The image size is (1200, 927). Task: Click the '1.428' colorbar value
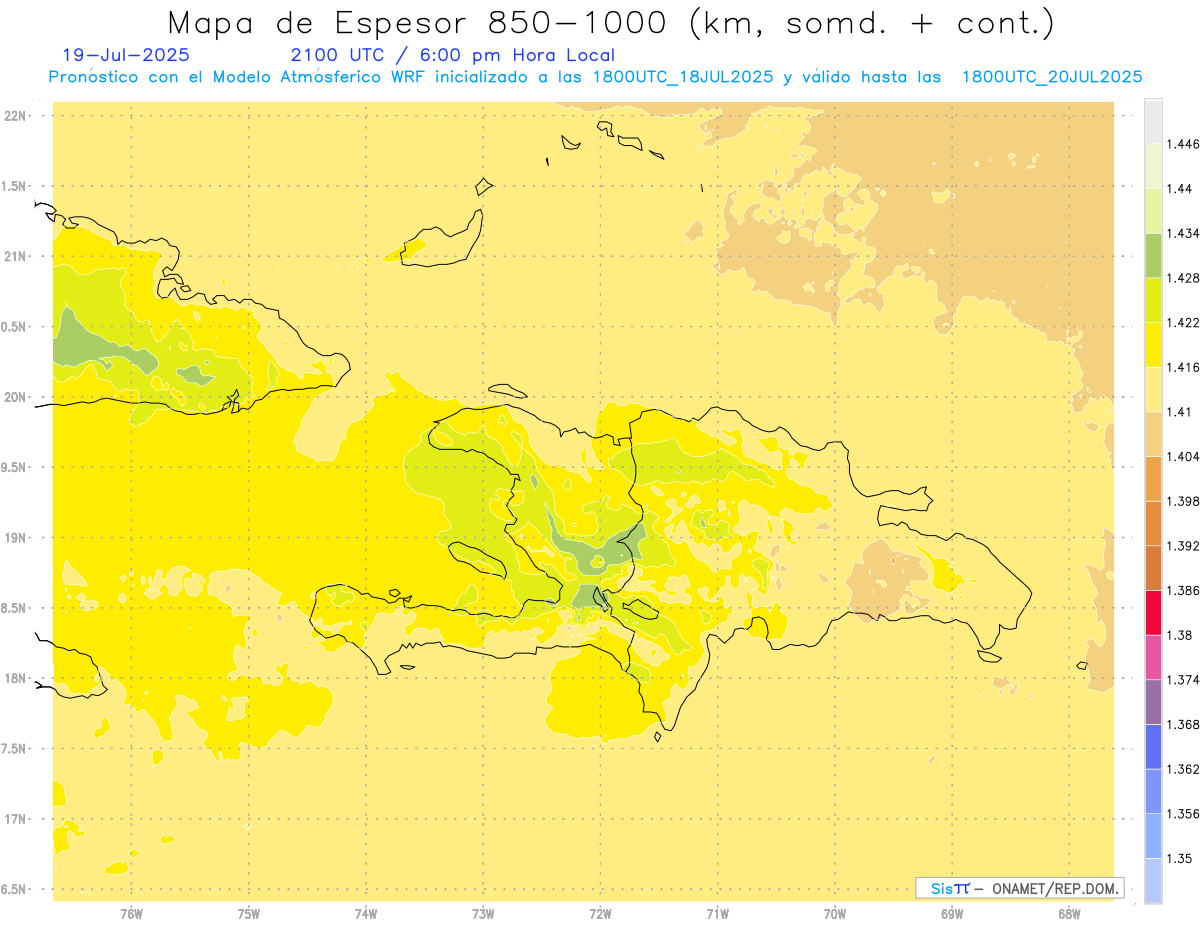click(x=1183, y=278)
